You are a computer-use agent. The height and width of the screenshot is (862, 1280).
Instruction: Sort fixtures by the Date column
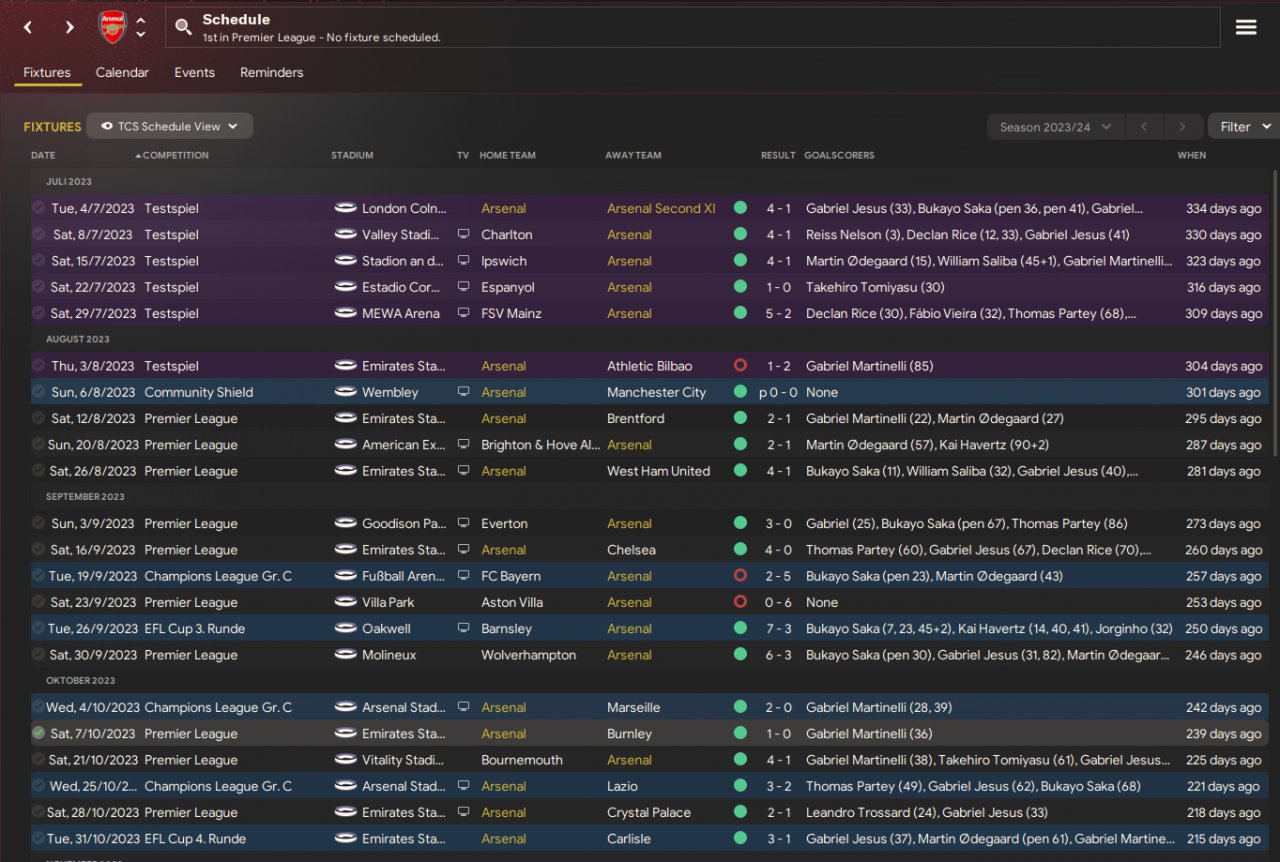43,155
